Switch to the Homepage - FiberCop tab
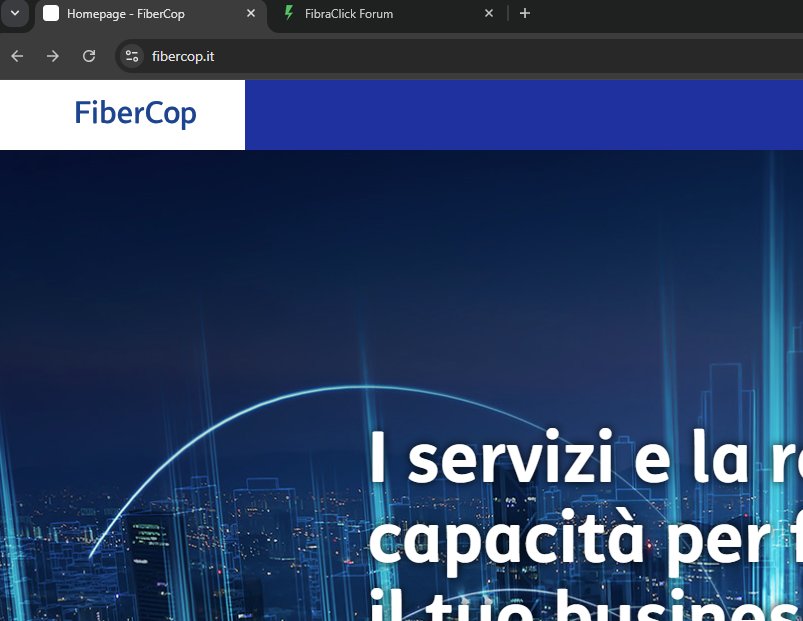The image size is (803, 621). coord(150,14)
